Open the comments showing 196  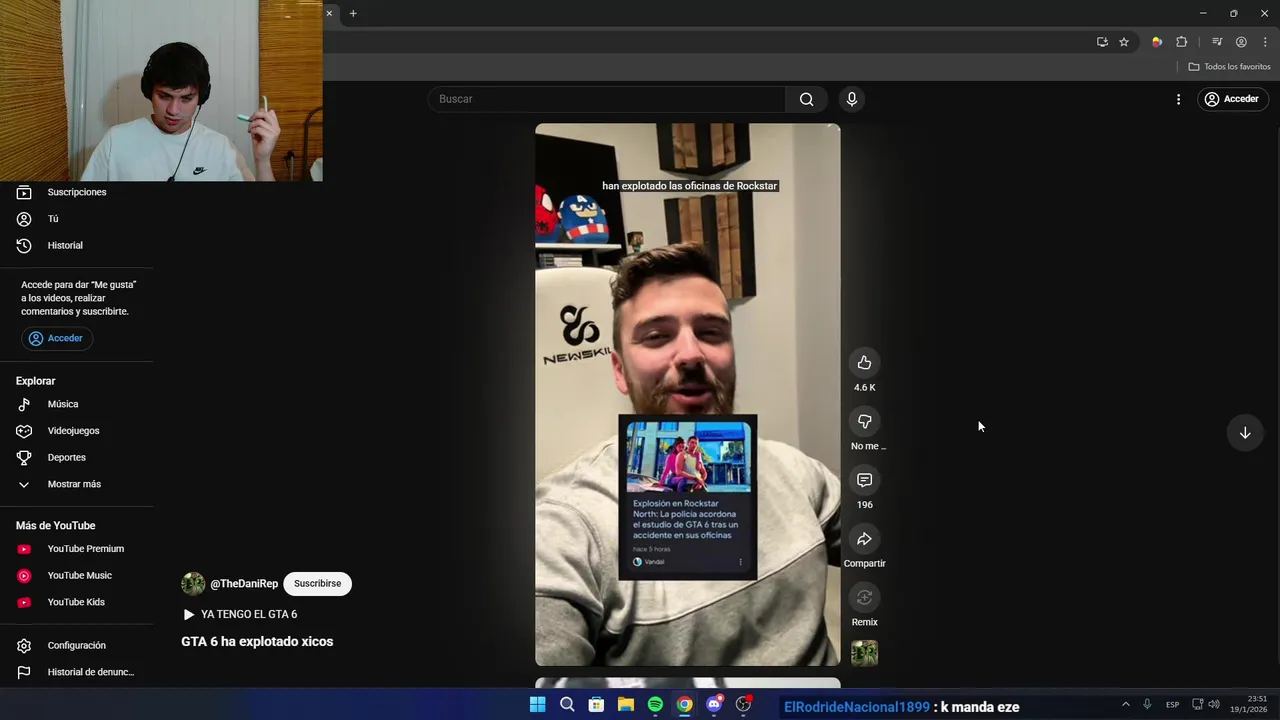point(864,480)
